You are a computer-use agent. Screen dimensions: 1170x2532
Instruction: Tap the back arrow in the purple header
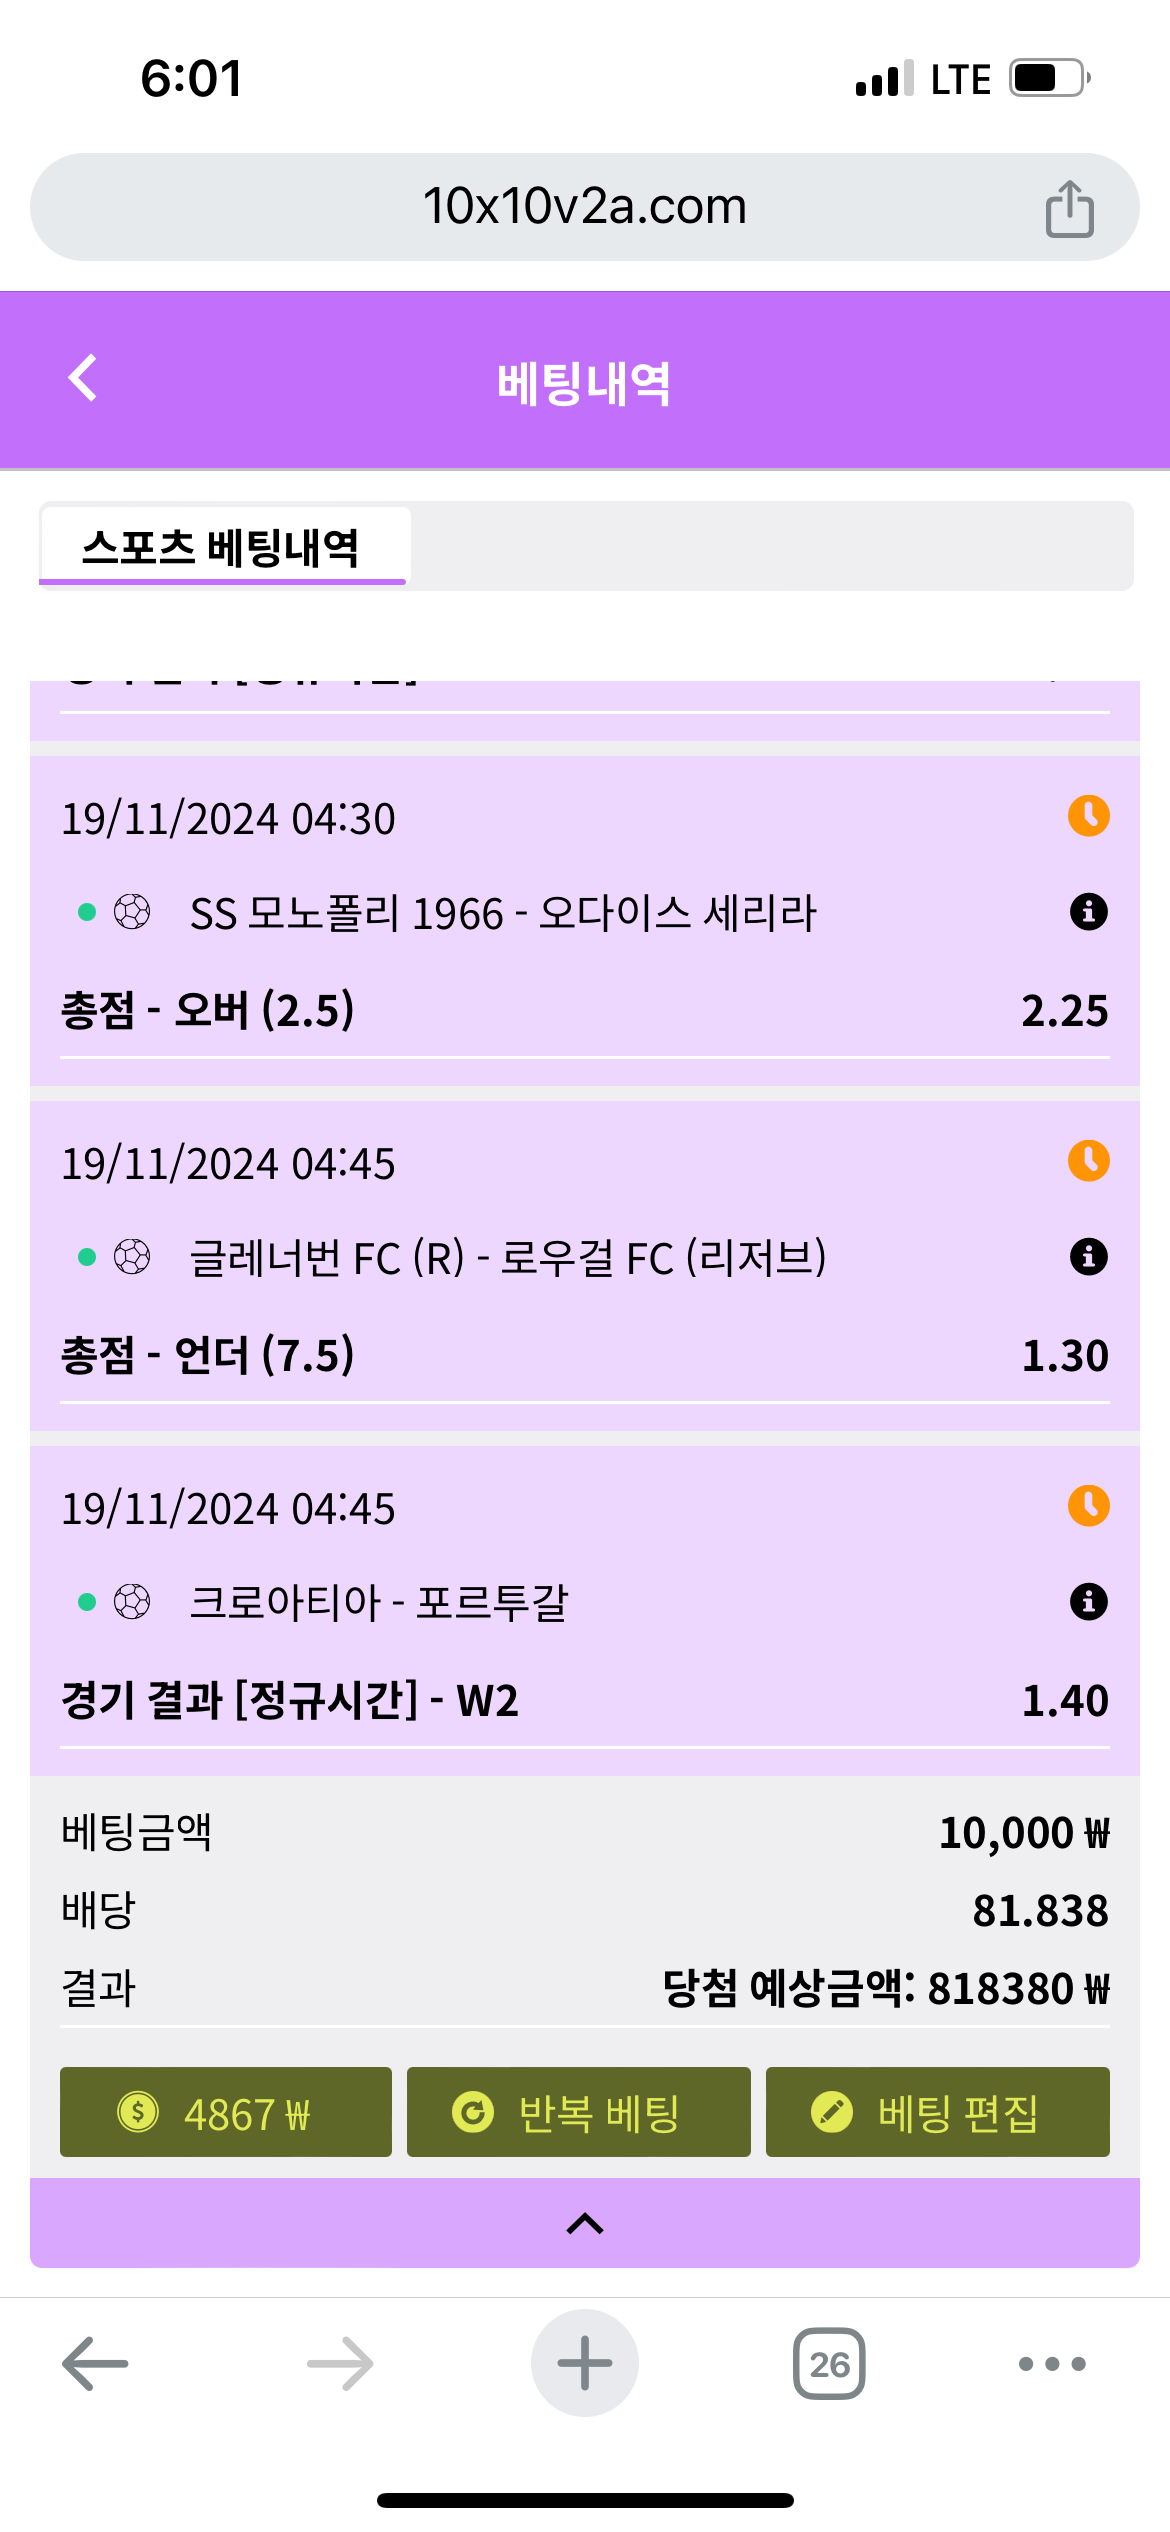tap(83, 378)
